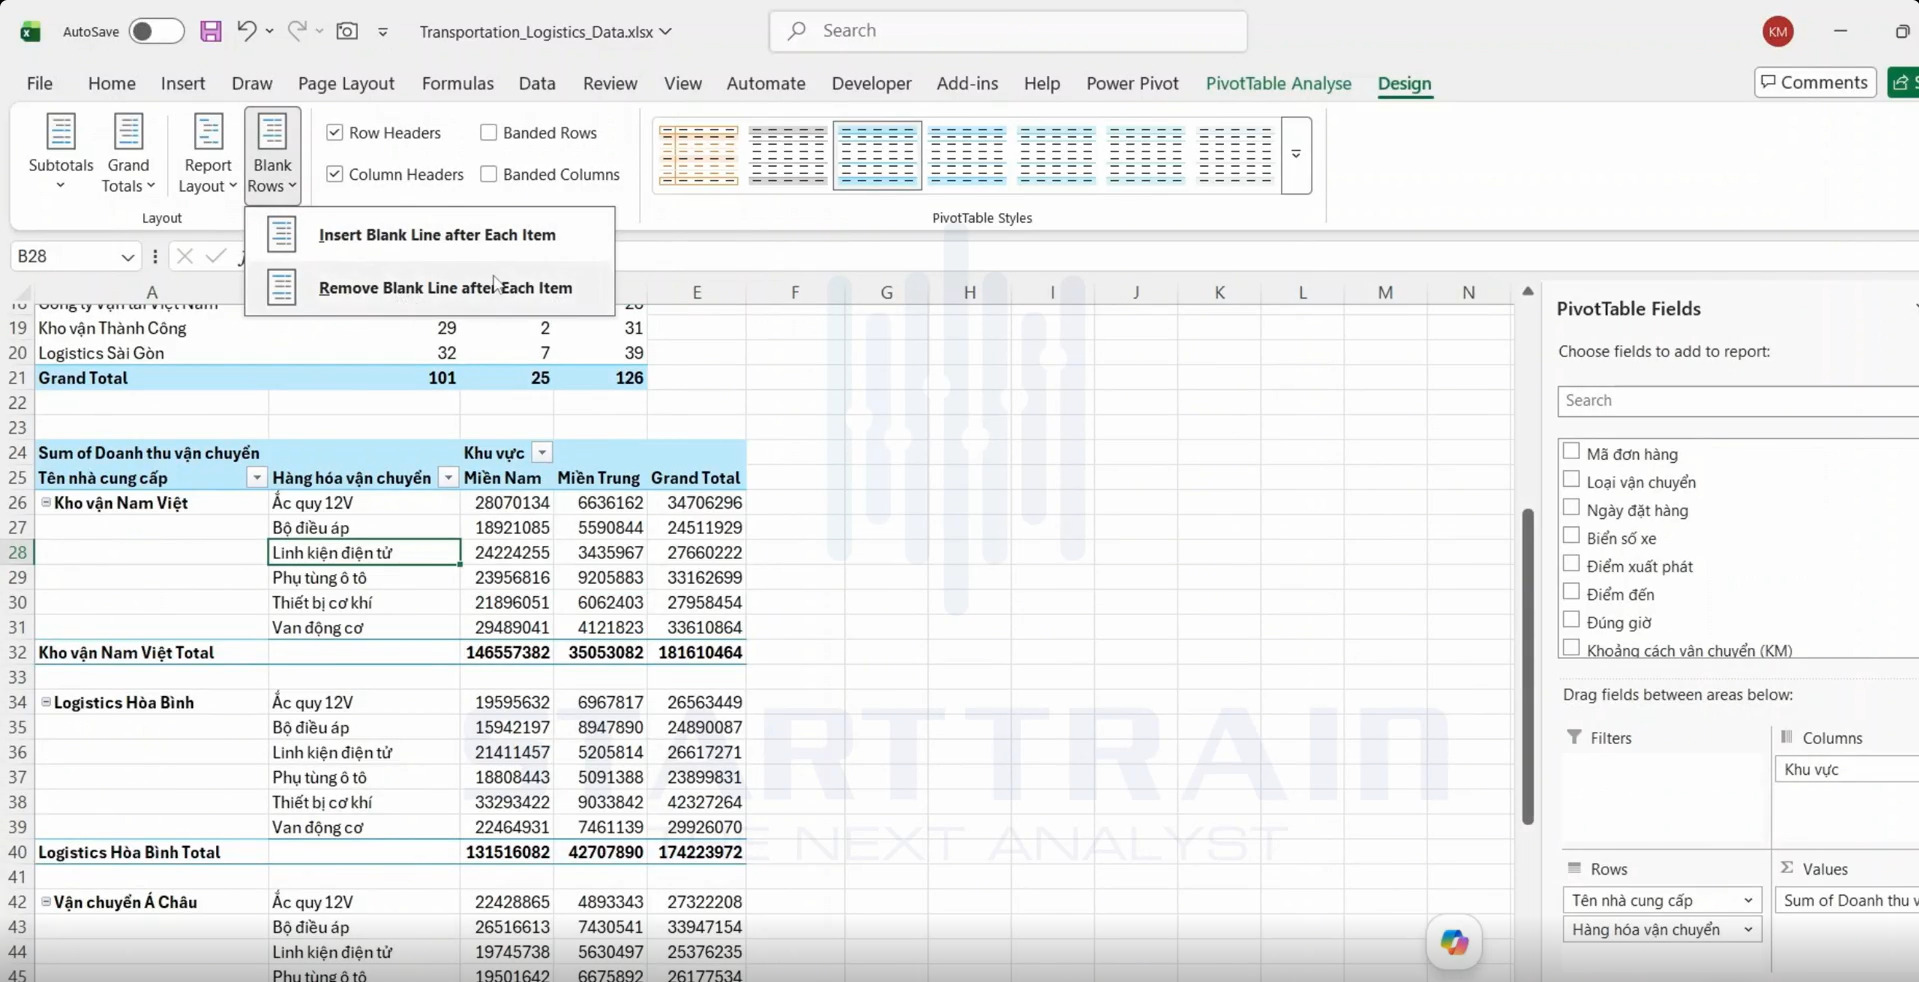Viewport: 1919px width, 982px height.
Task: Open the Subtotals layout option
Action: coord(61,153)
